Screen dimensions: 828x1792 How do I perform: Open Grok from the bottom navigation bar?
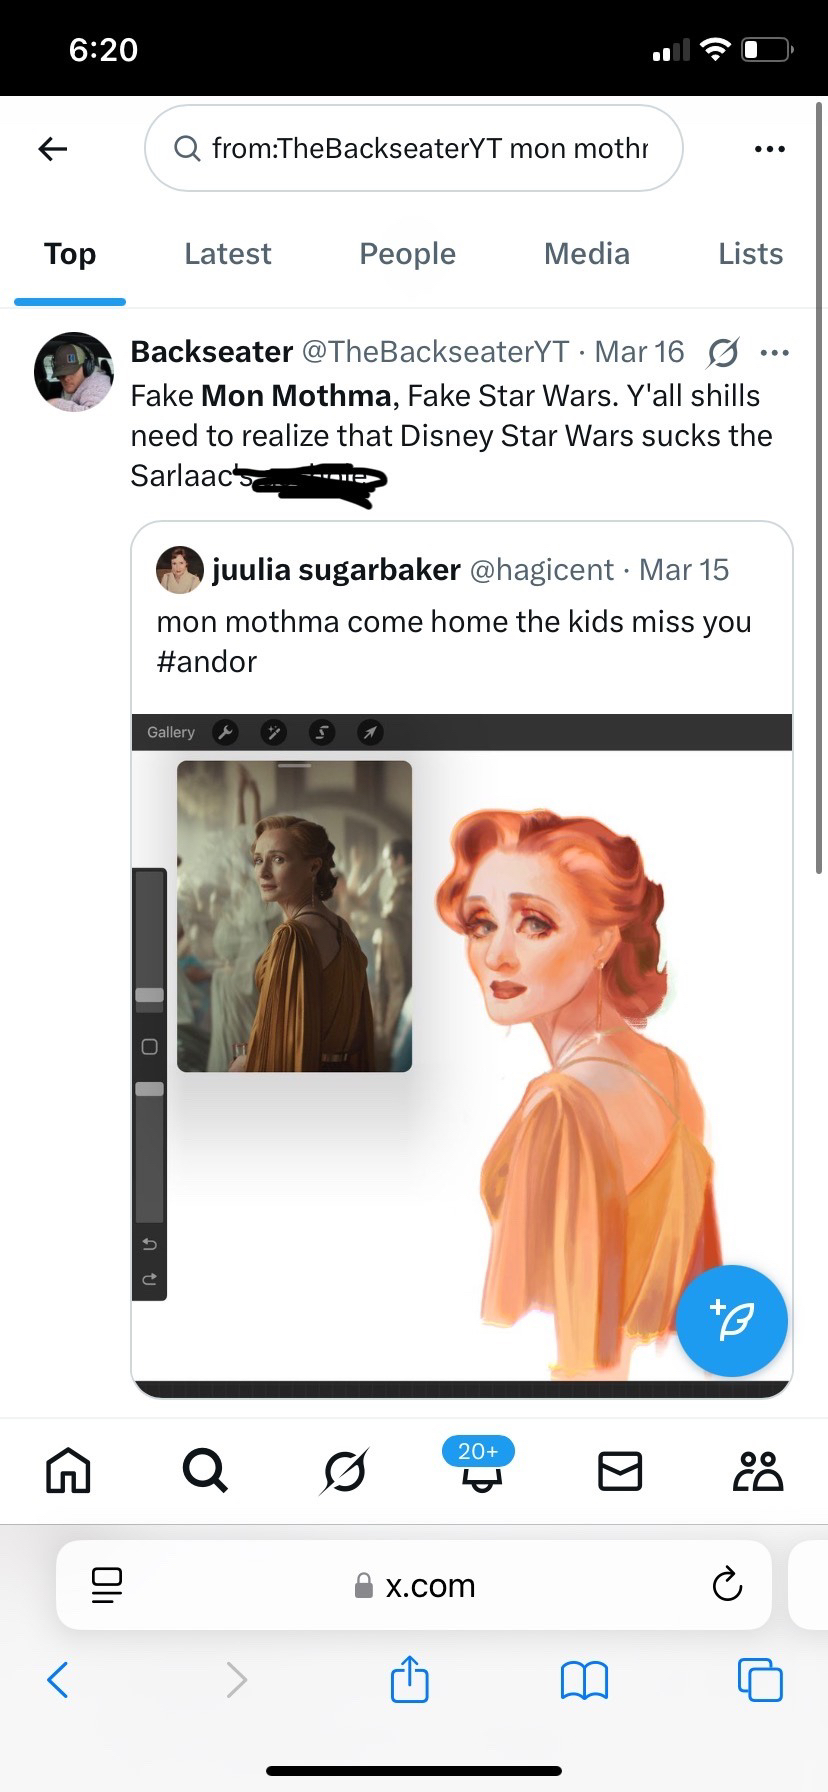coord(344,1471)
